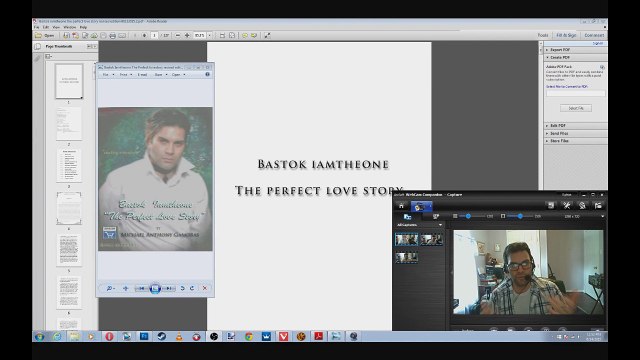Open the Open dropdown in photo viewer
The image size is (640, 360).
pos(178,75)
